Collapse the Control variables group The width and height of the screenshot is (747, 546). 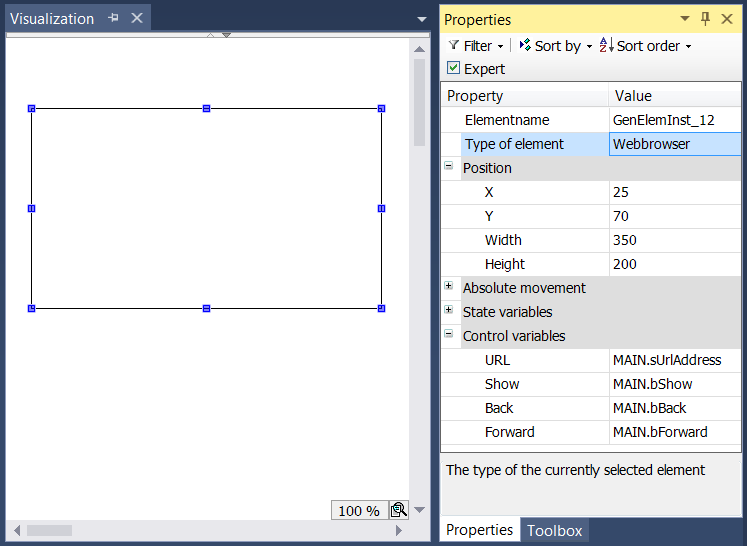[449, 334]
